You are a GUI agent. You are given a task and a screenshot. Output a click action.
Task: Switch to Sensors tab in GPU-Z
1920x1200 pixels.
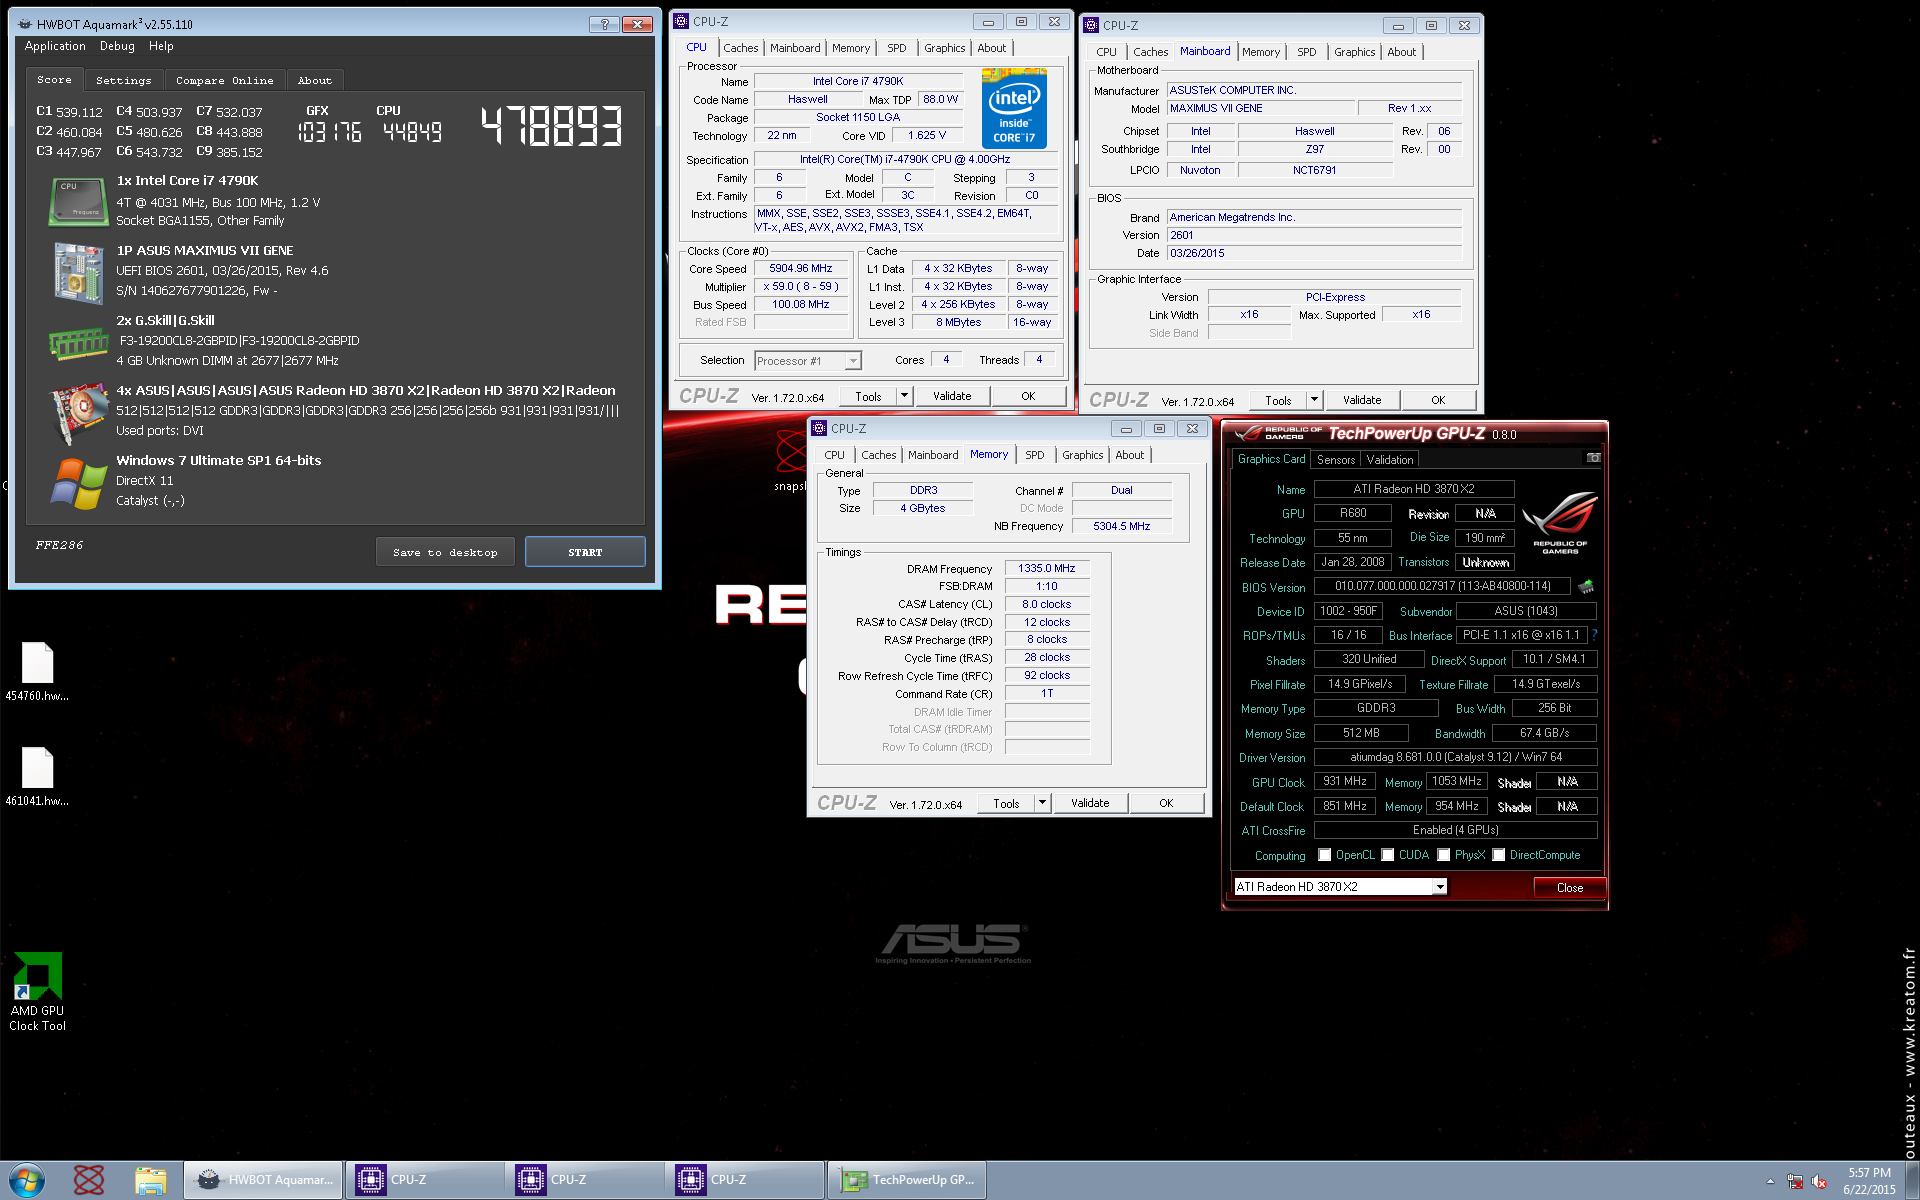pos(1336,460)
